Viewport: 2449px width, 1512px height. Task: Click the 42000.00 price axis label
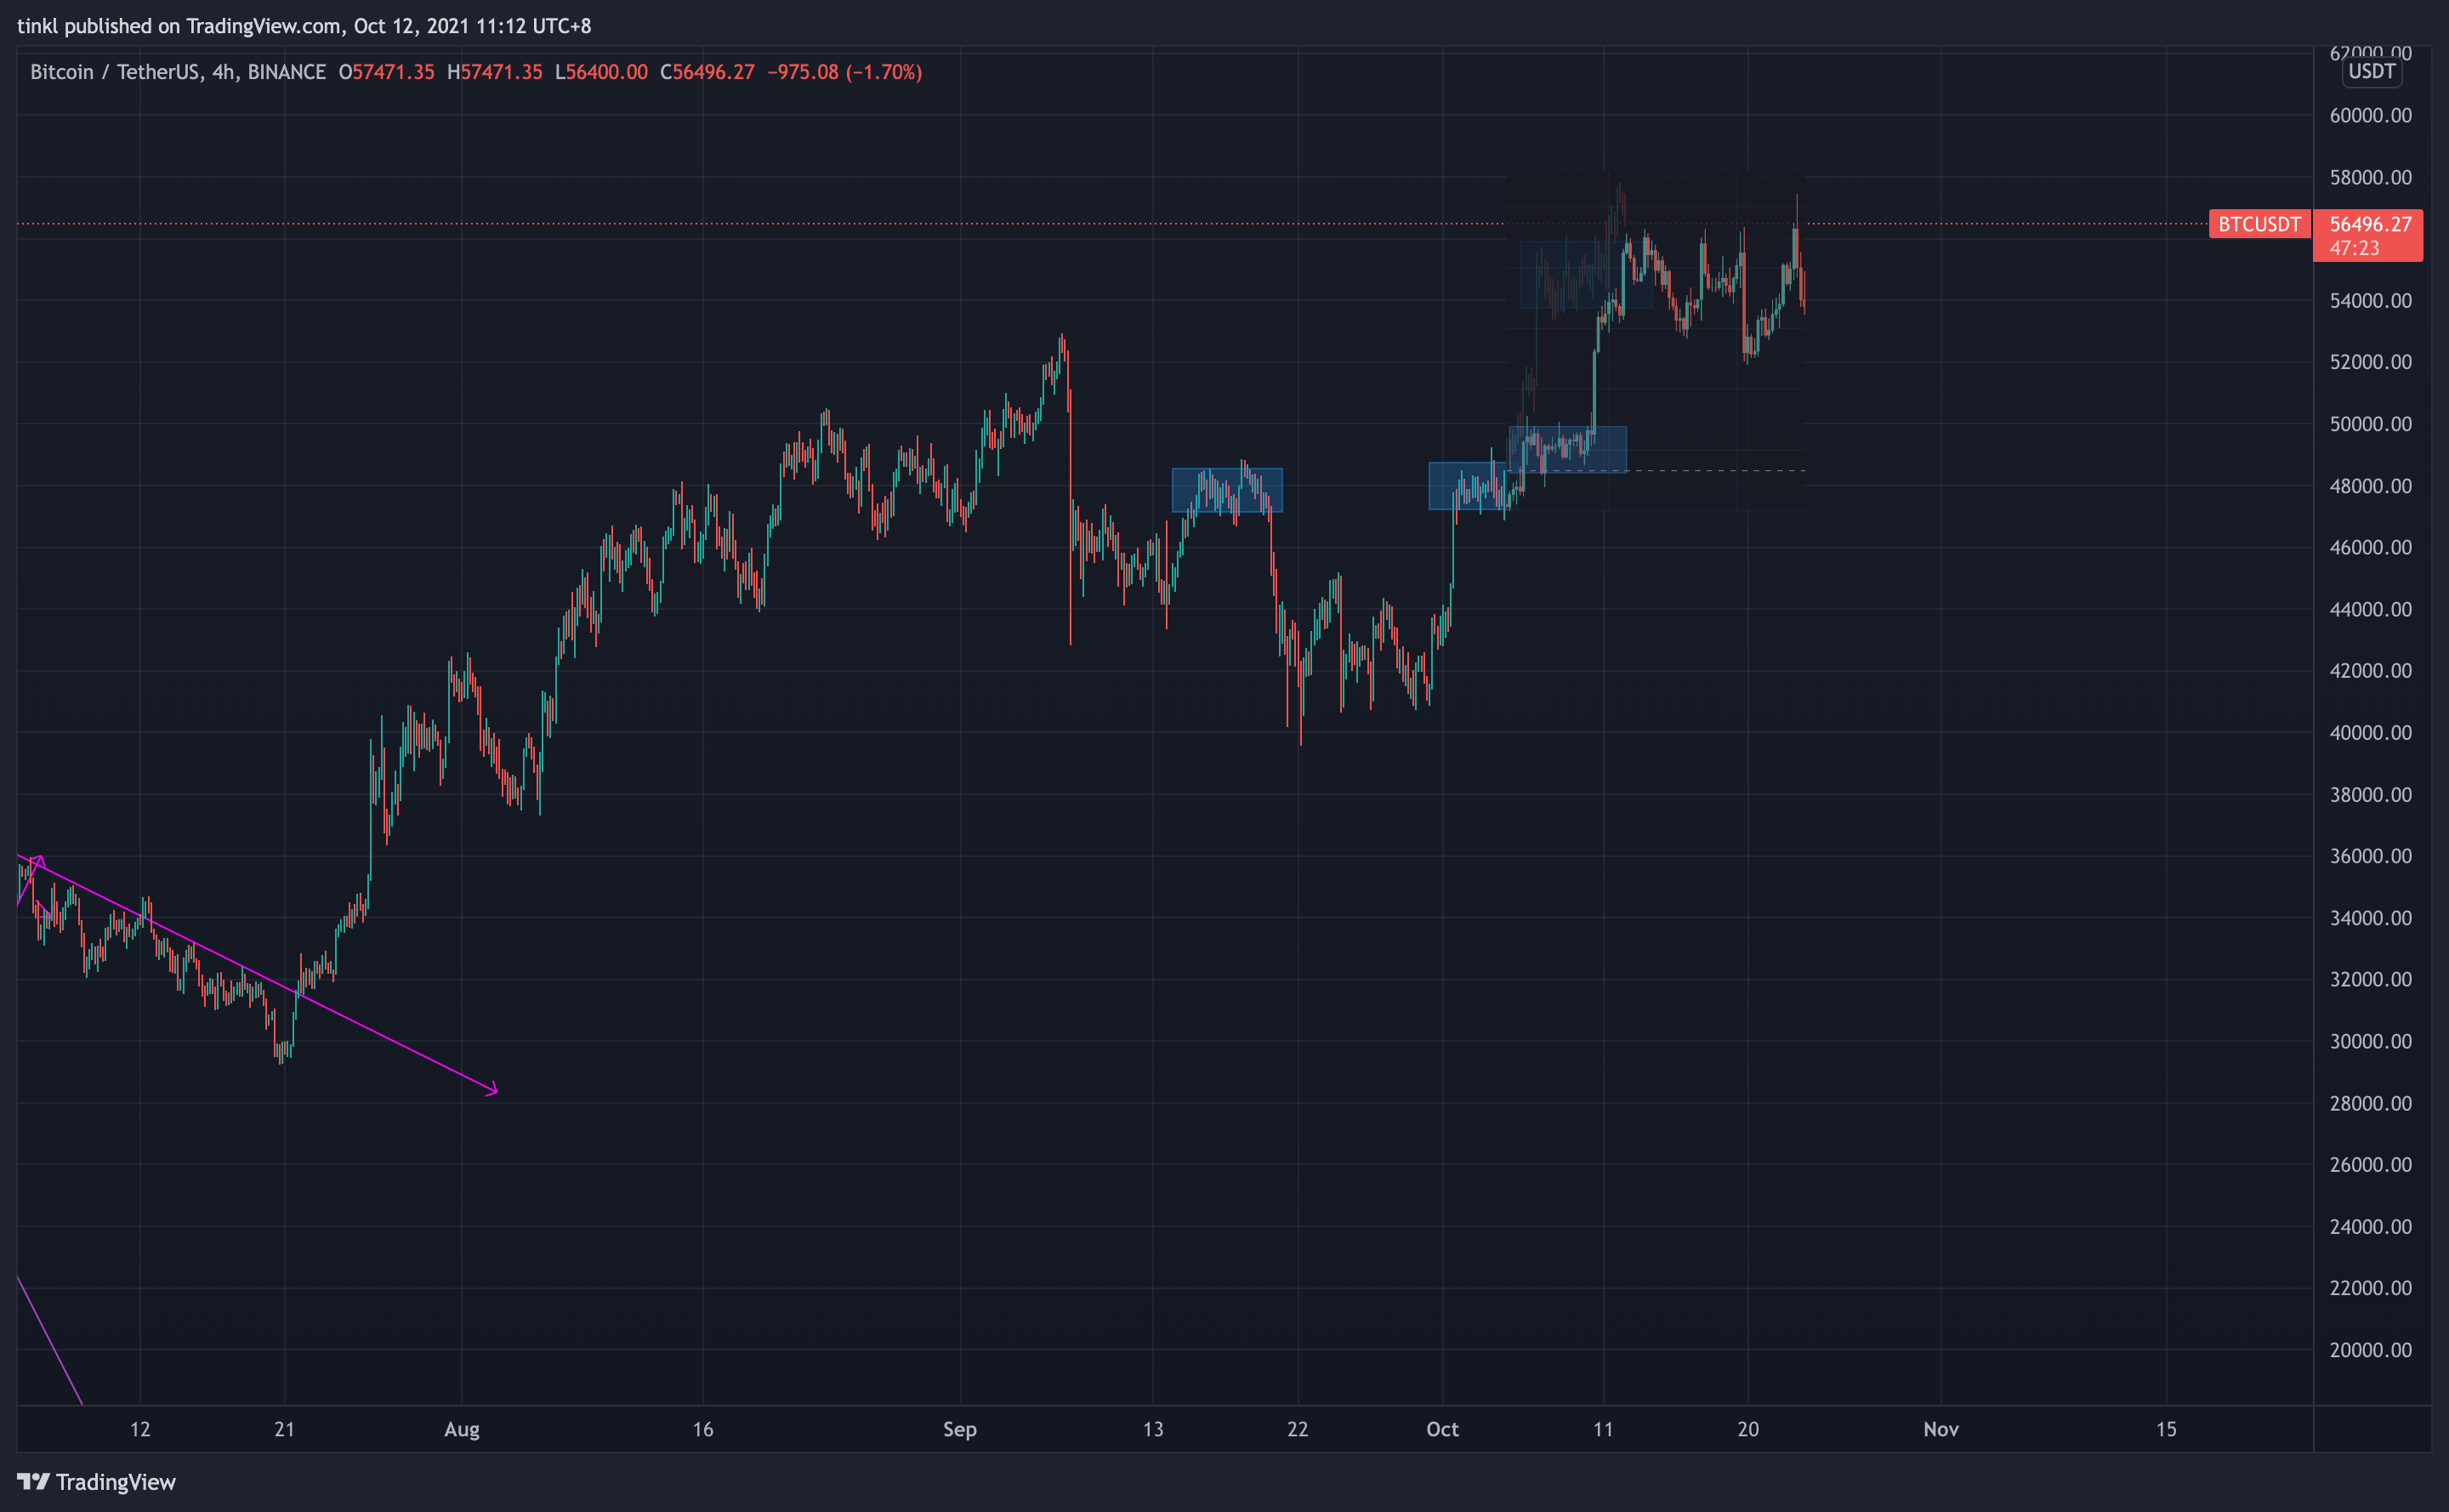tap(2370, 671)
